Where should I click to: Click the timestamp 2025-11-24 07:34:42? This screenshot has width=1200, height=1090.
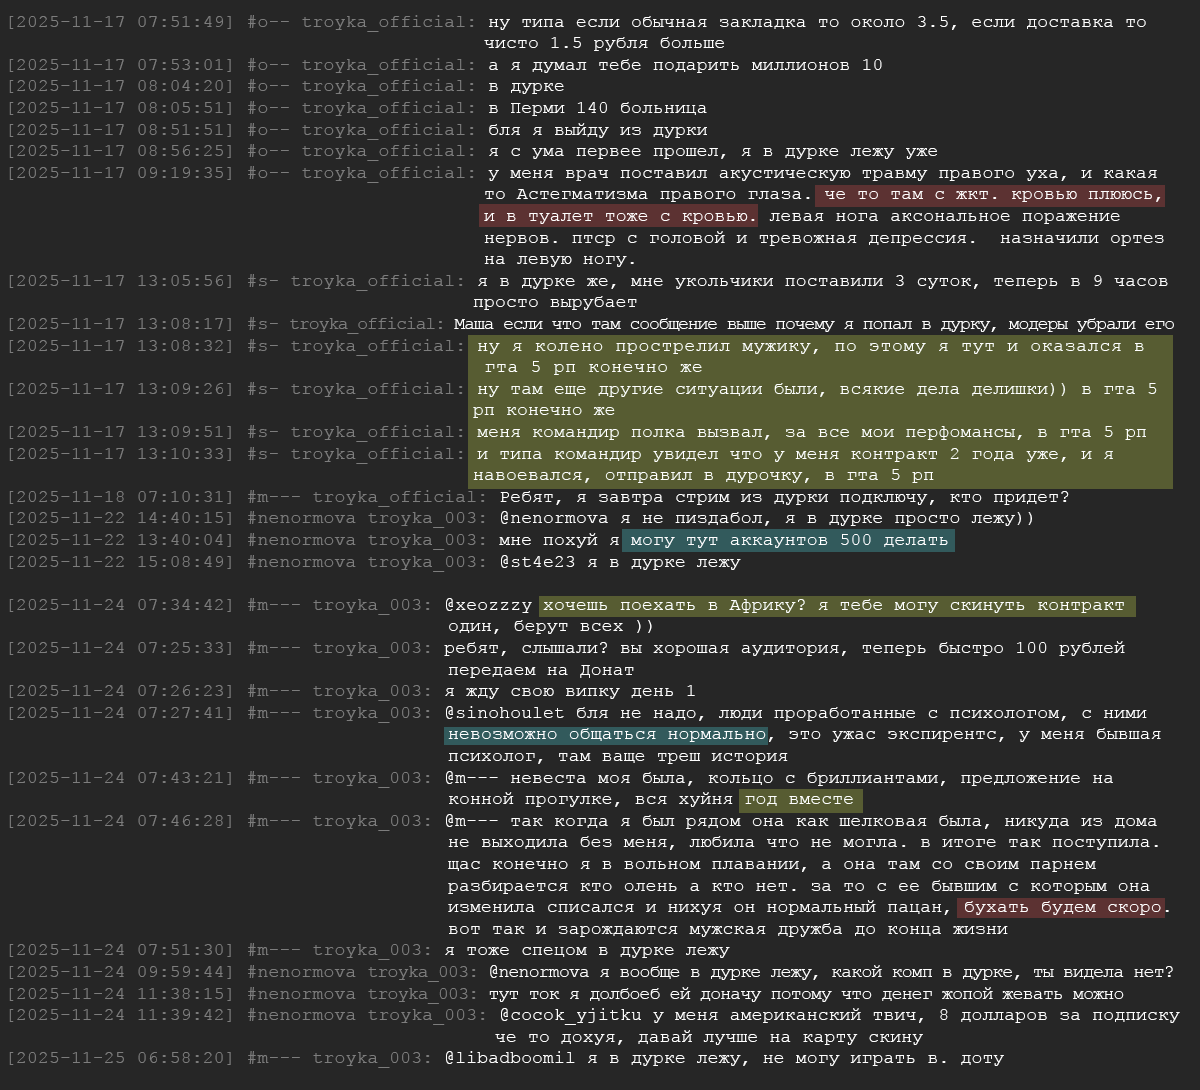122,605
